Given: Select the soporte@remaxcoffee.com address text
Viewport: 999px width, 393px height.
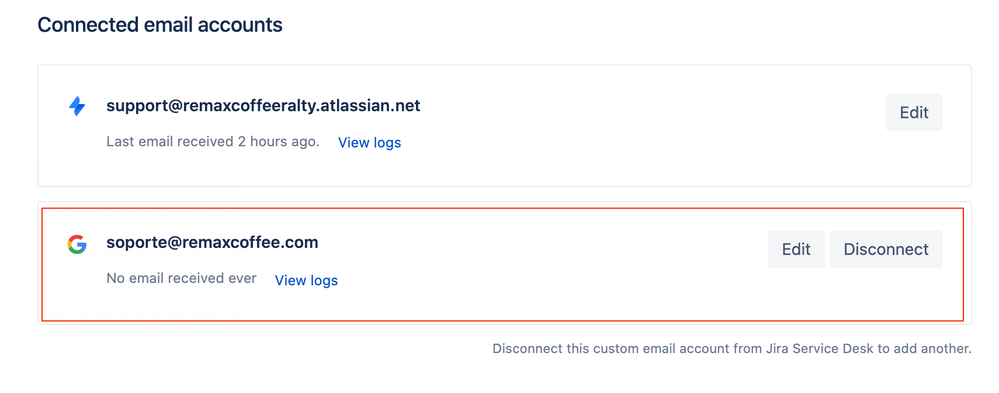Looking at the screenshot, I should 212,243.
